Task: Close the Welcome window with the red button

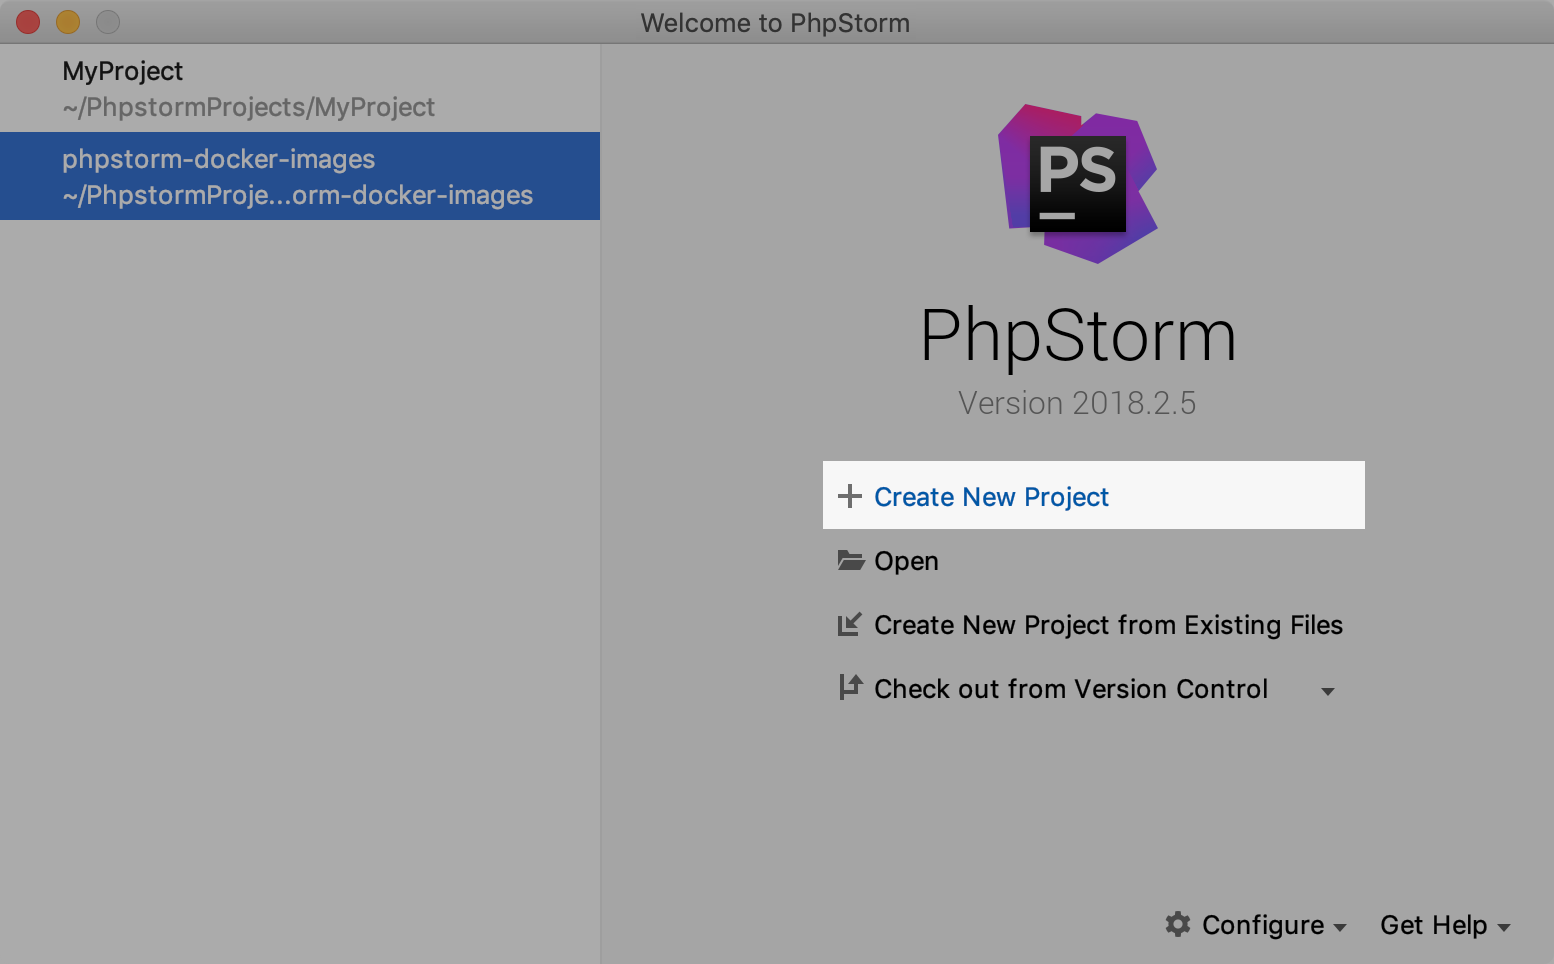Action: 28,22
